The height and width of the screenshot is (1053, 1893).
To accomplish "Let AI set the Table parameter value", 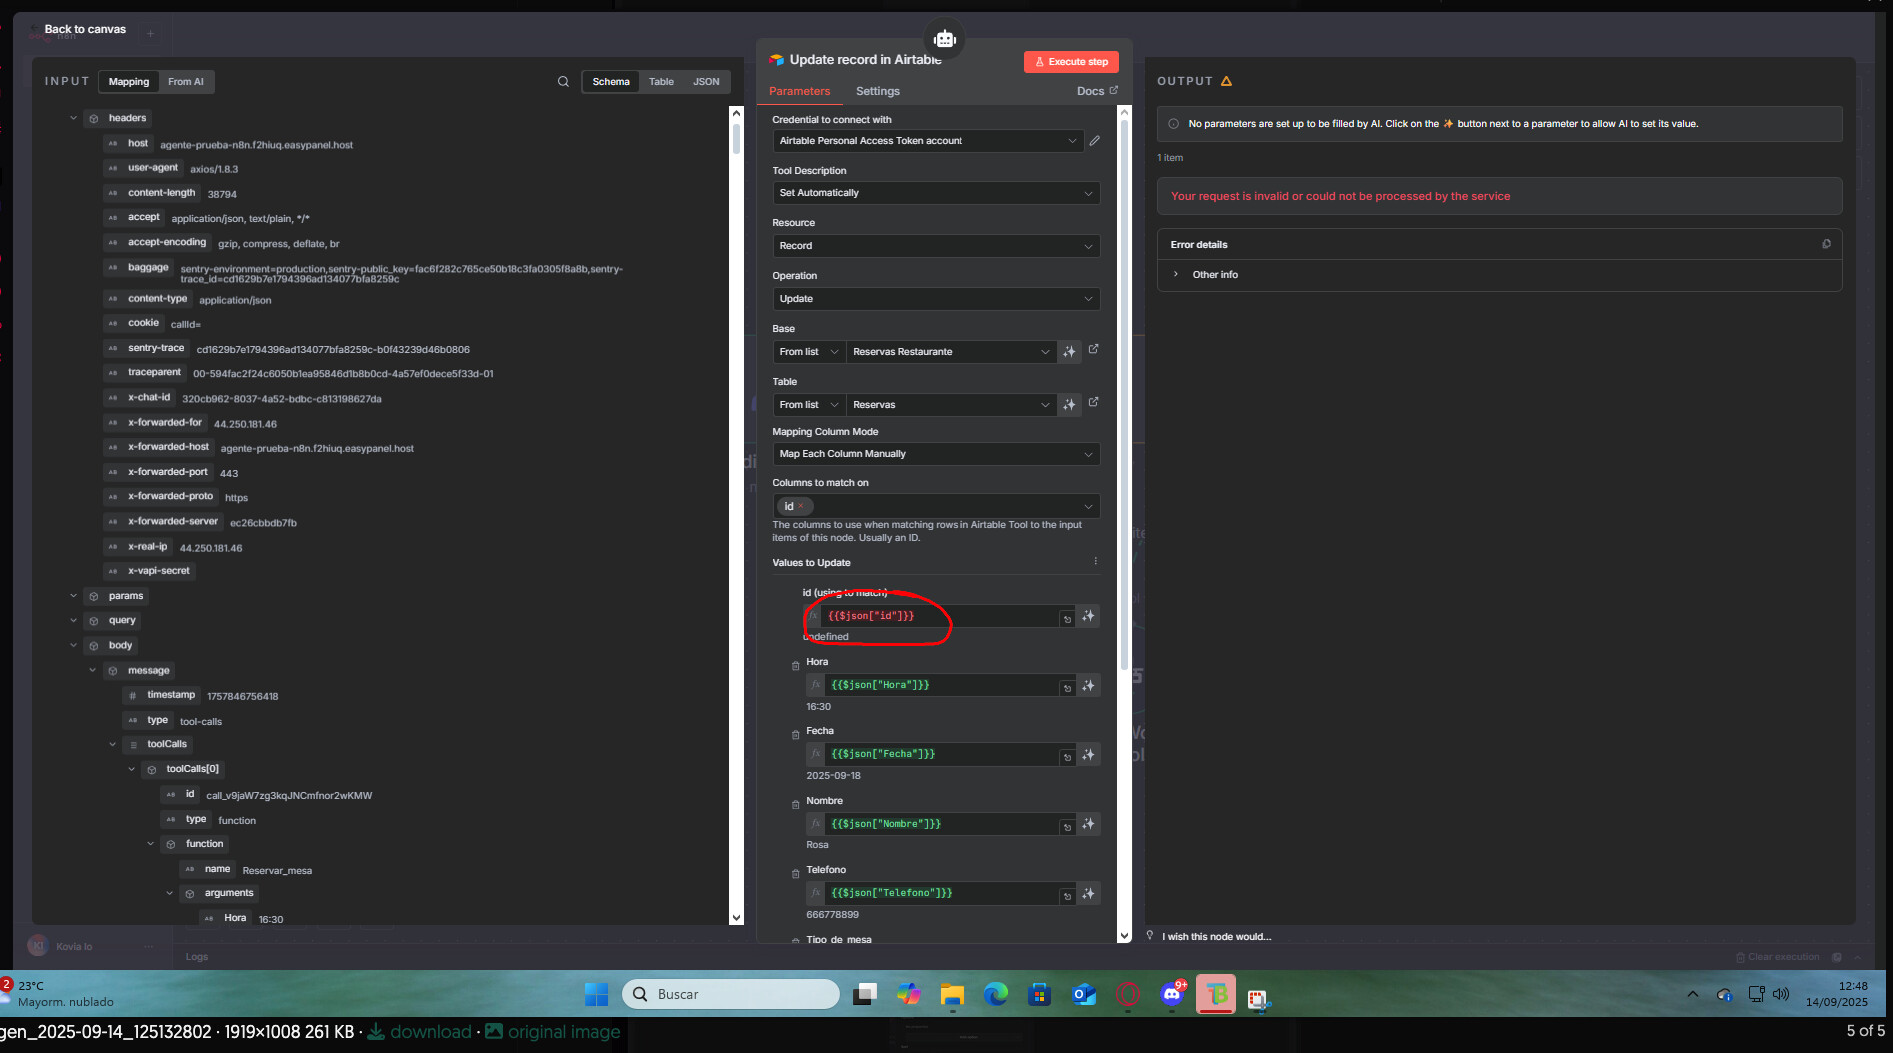I will (1069, 405).
